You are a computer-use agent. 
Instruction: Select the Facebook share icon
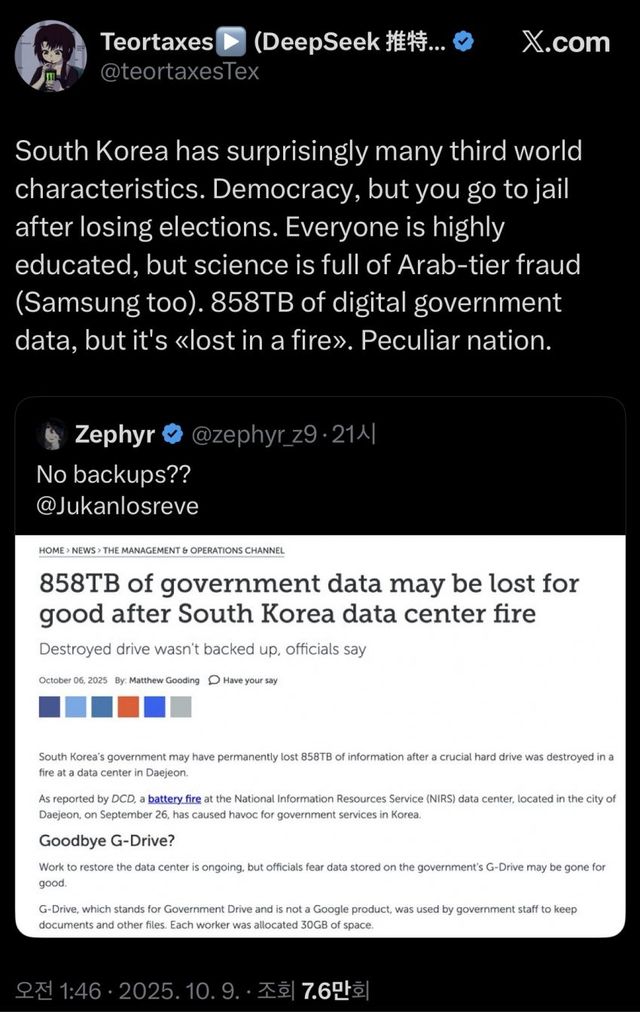[x=49, y=707]
